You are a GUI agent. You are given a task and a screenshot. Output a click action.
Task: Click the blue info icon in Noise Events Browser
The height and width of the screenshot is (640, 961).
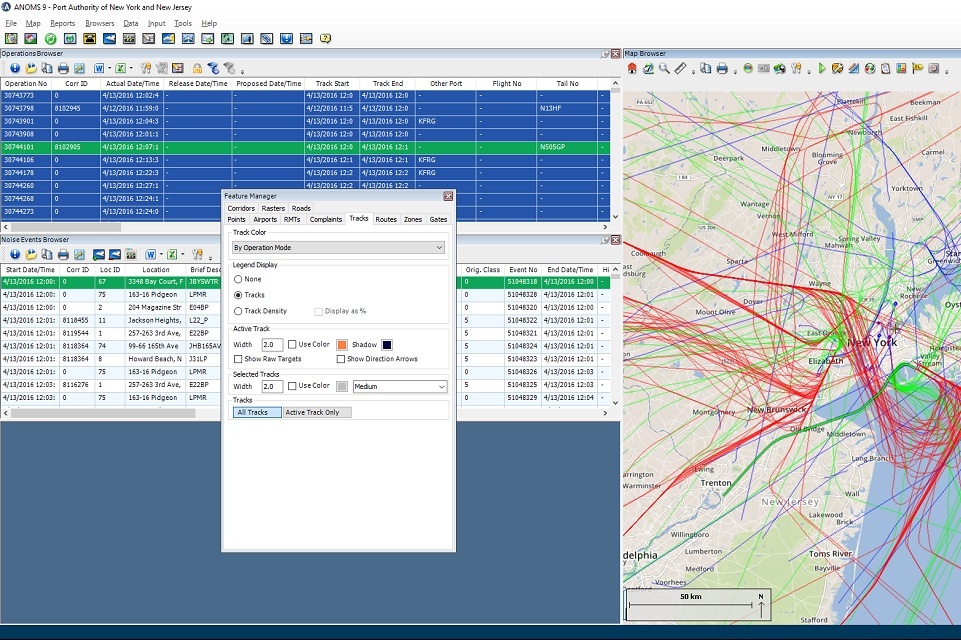point(15,254)
